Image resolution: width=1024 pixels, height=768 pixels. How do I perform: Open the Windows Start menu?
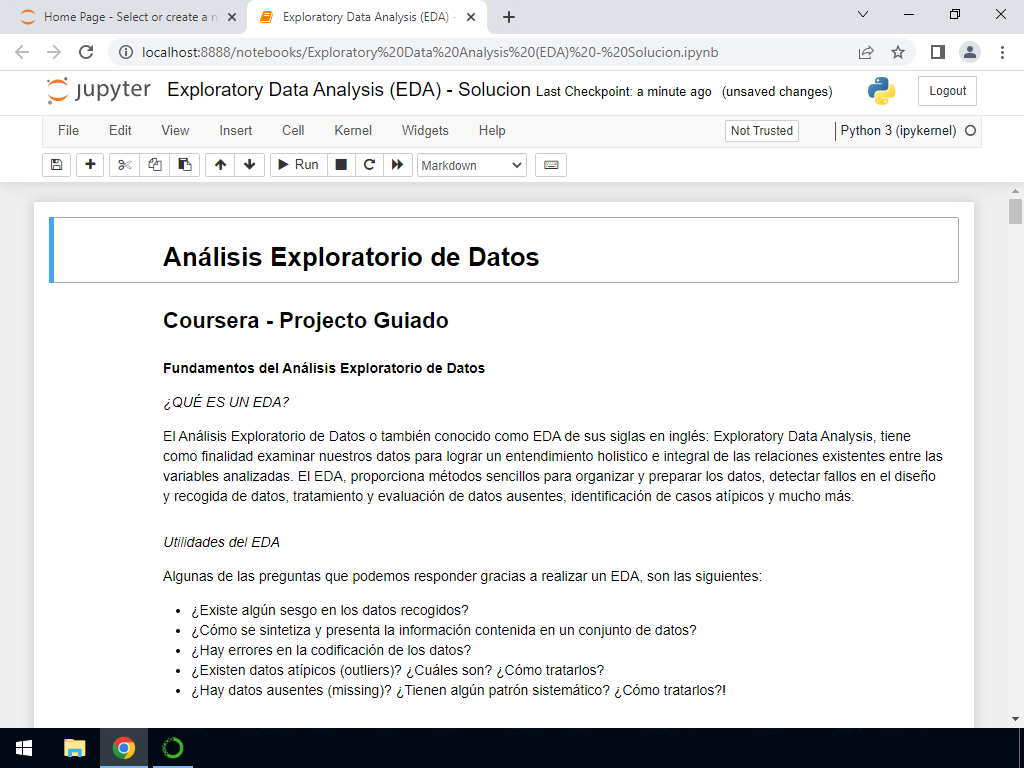click(x=24, y=748)
